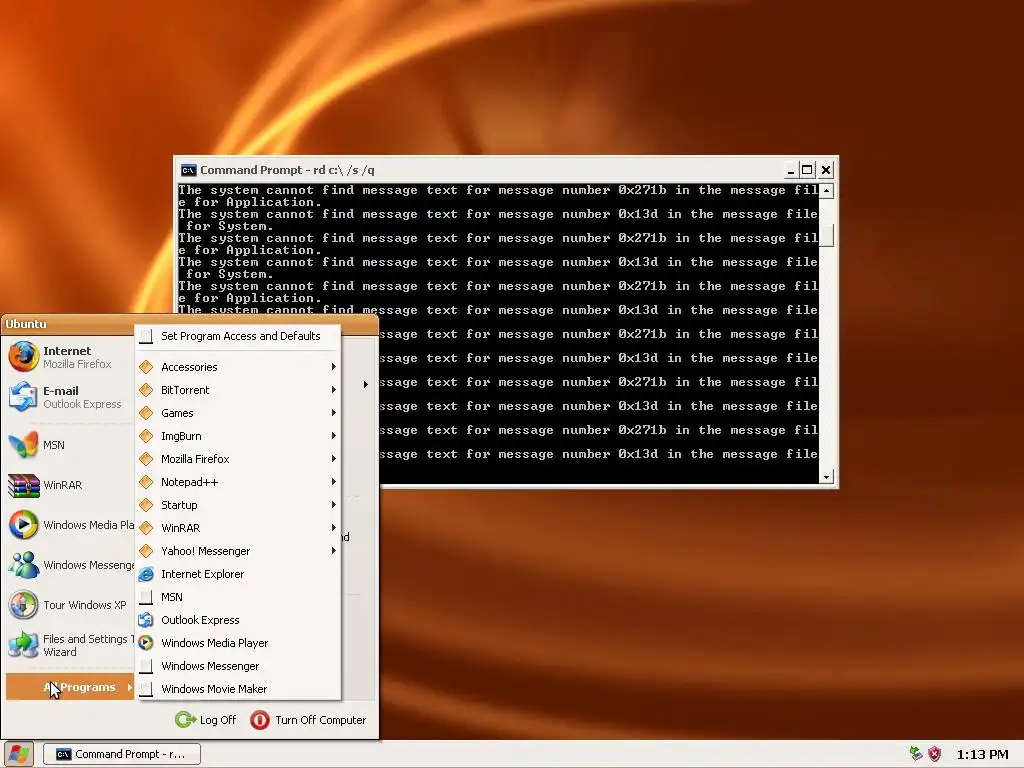Image resolution: width=1024 pixels, height=768 pixels.
Task: Click the ImgBurn folder icon
Action: click(x=146, y=436)
